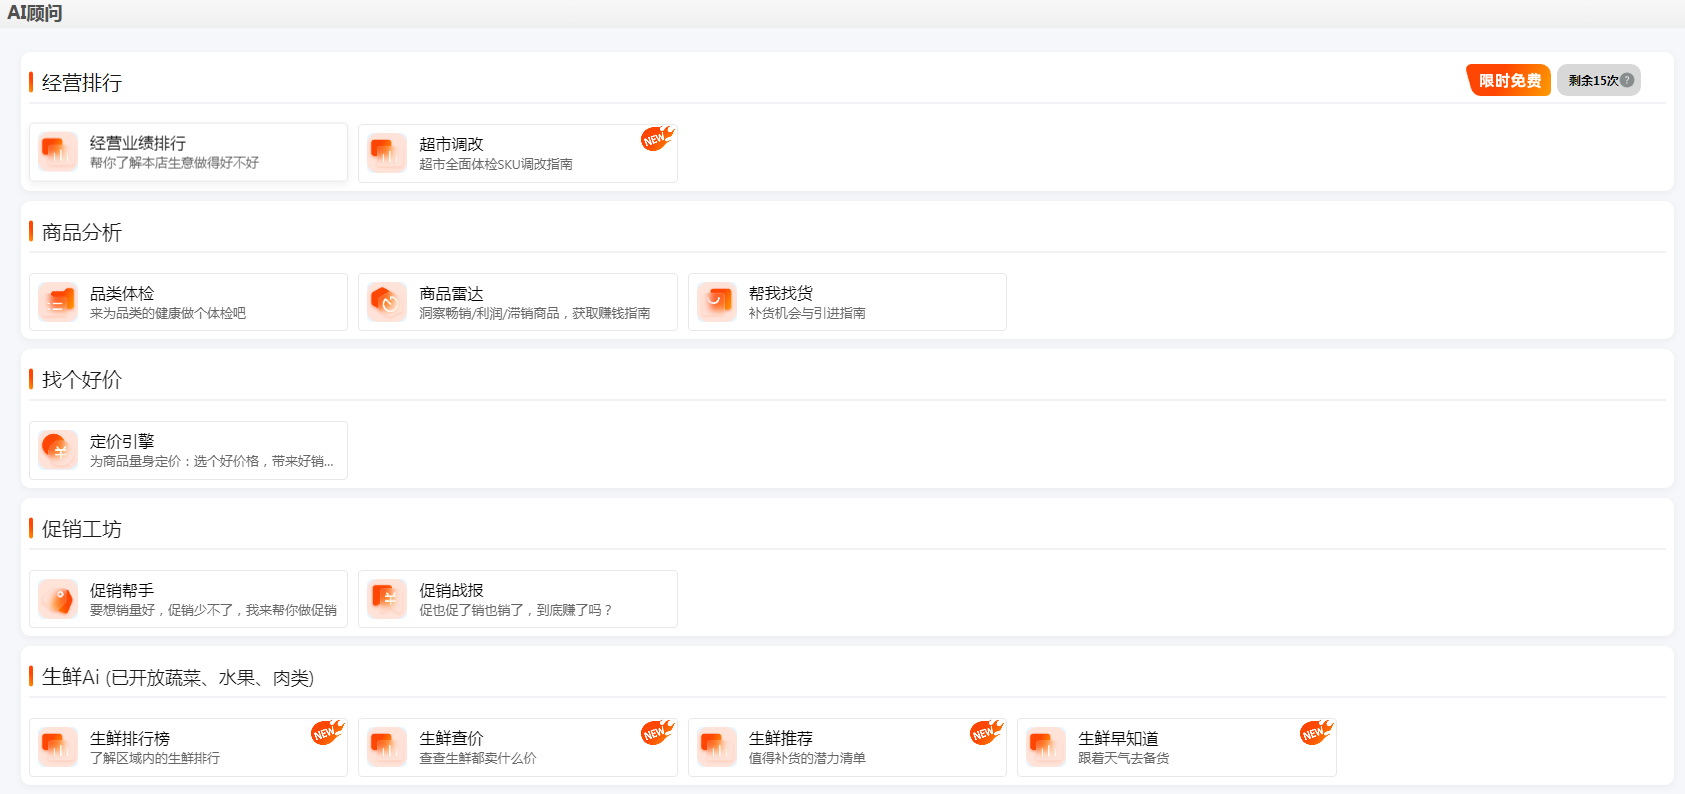Click the 促销帮手 tag icon
The image size is (1685, 794).
pyautogui.click(x=58, y=599)
